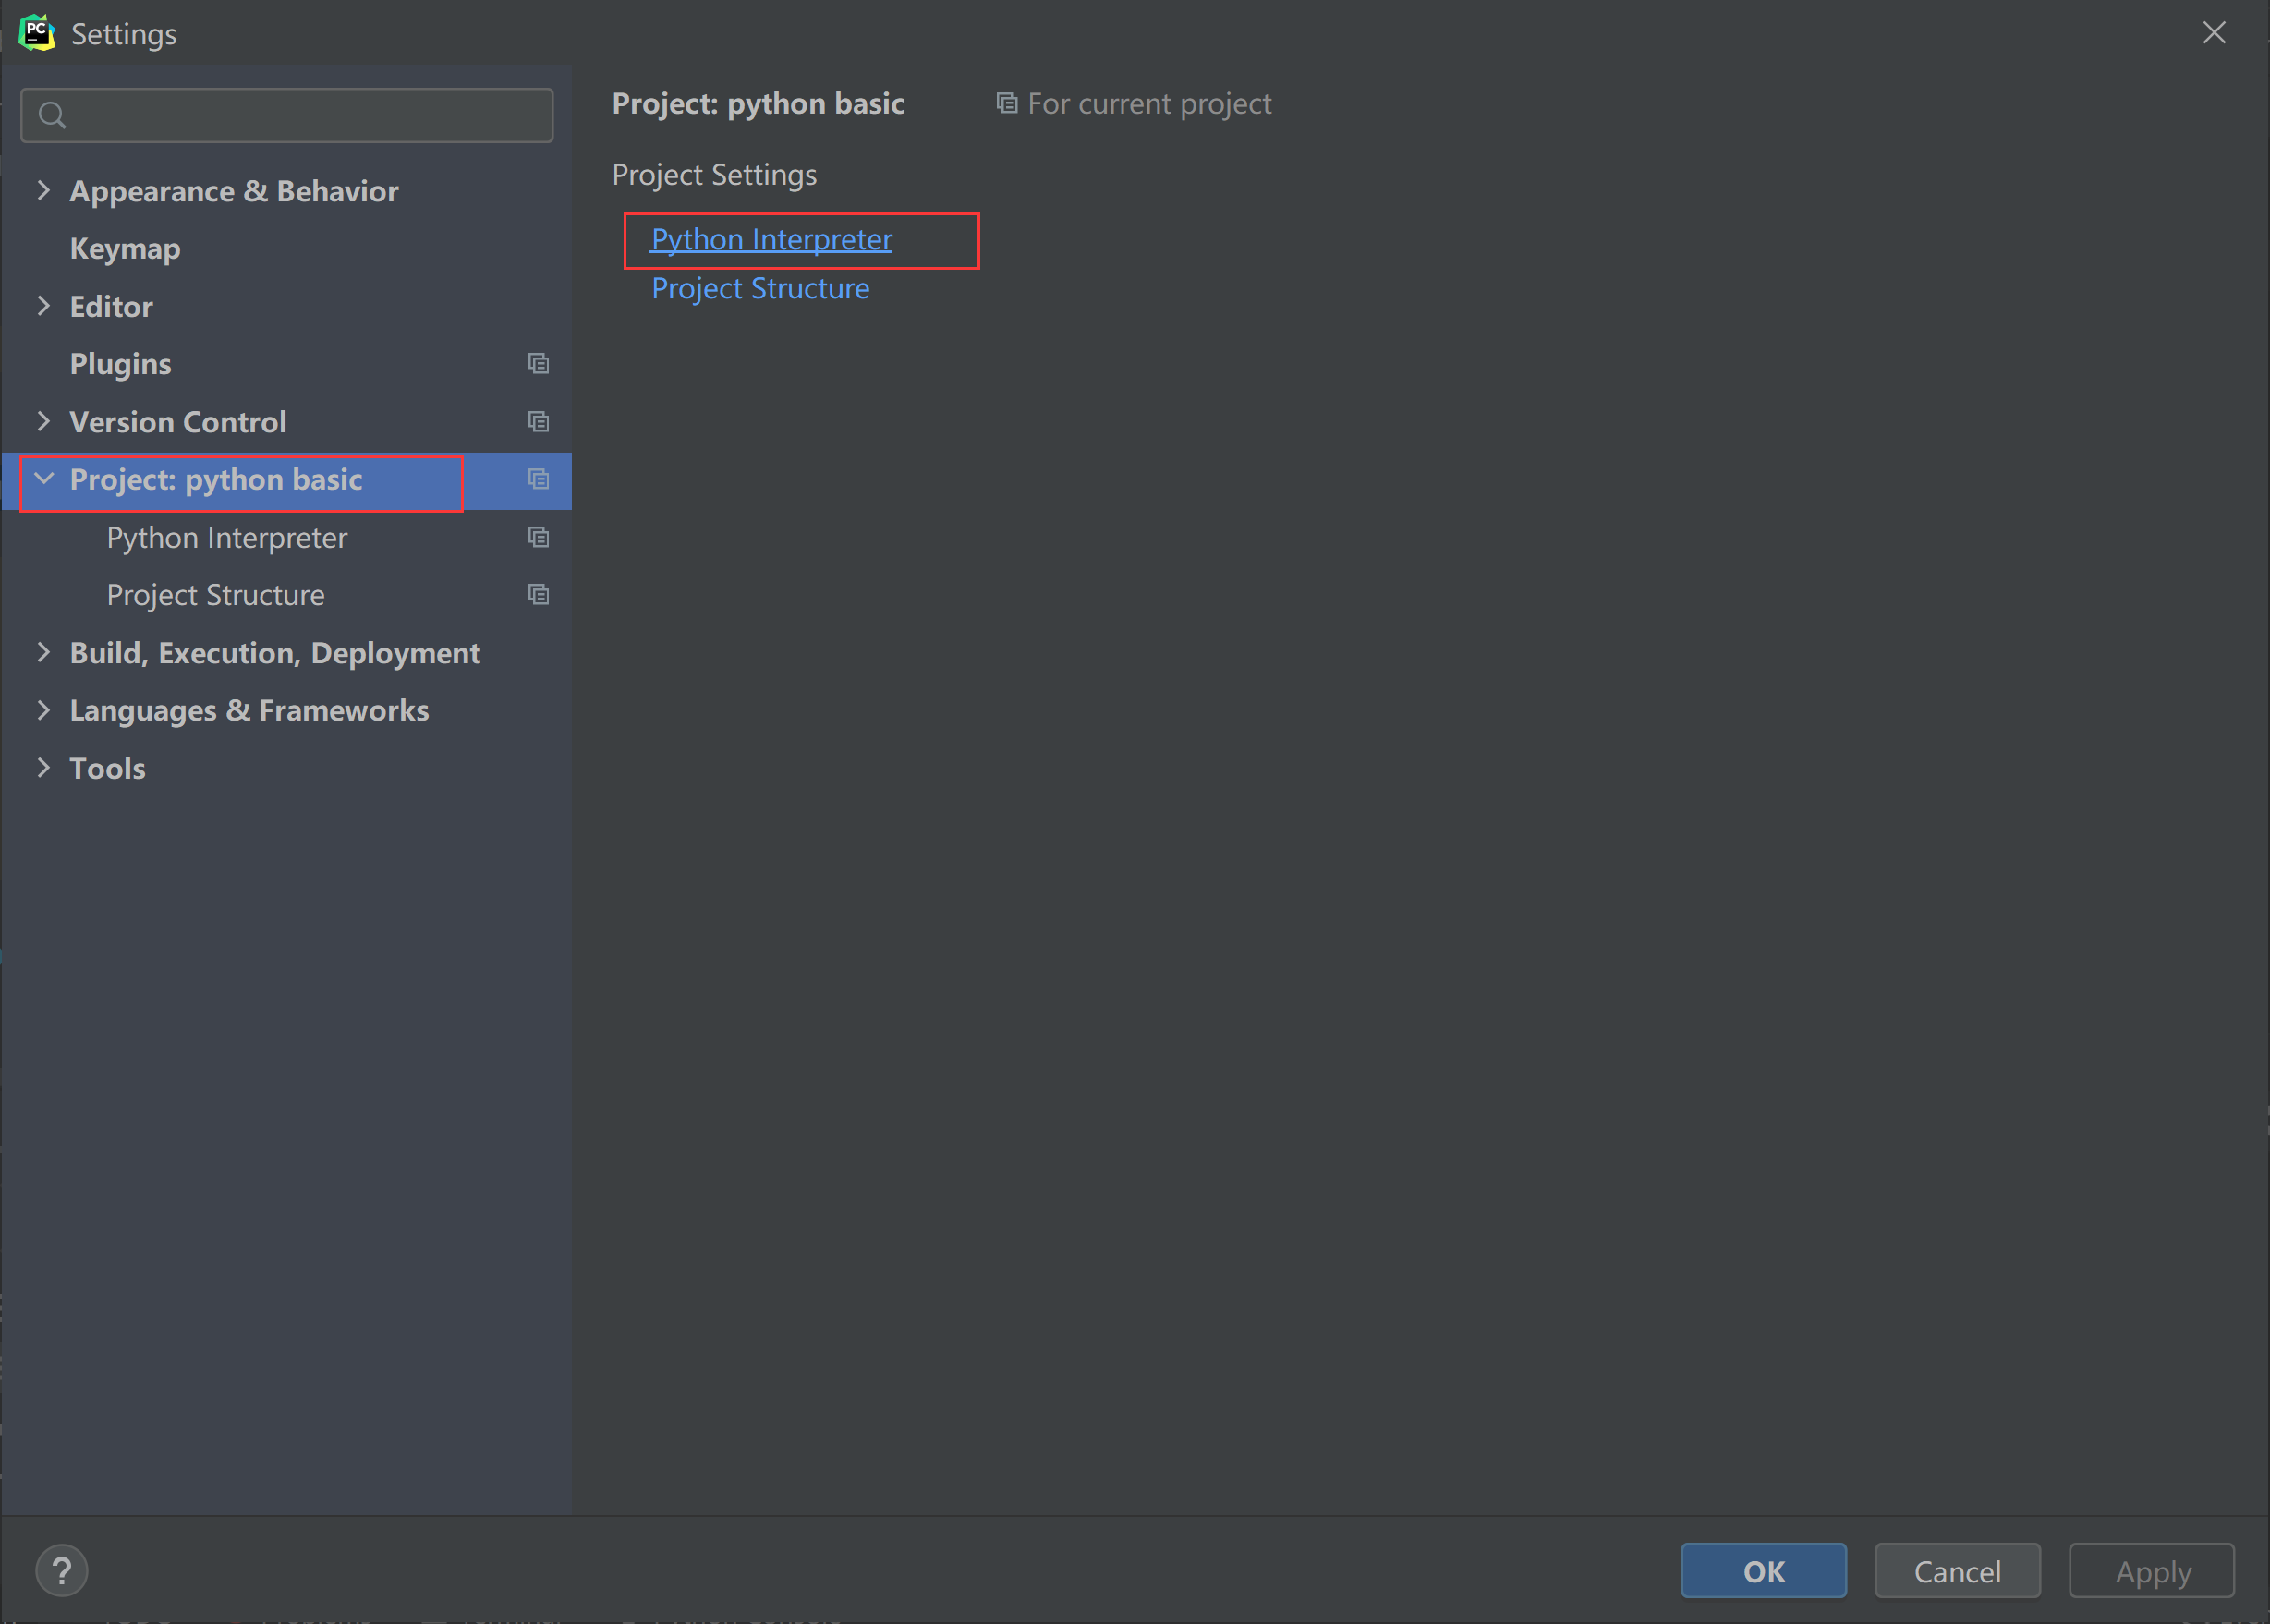Click the 'For current project' label
The image size is (2270, 1624).
(x=1149, y=103)
